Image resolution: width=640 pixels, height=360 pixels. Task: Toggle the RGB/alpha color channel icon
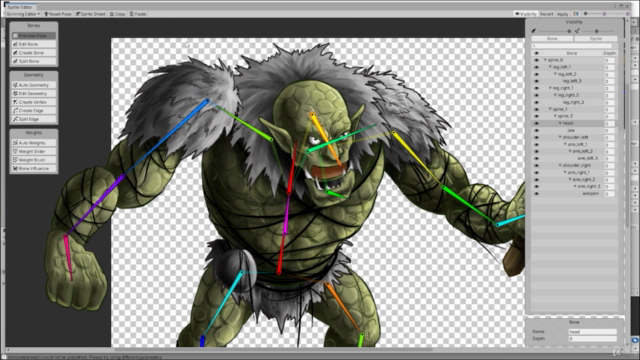pos(576,14)
